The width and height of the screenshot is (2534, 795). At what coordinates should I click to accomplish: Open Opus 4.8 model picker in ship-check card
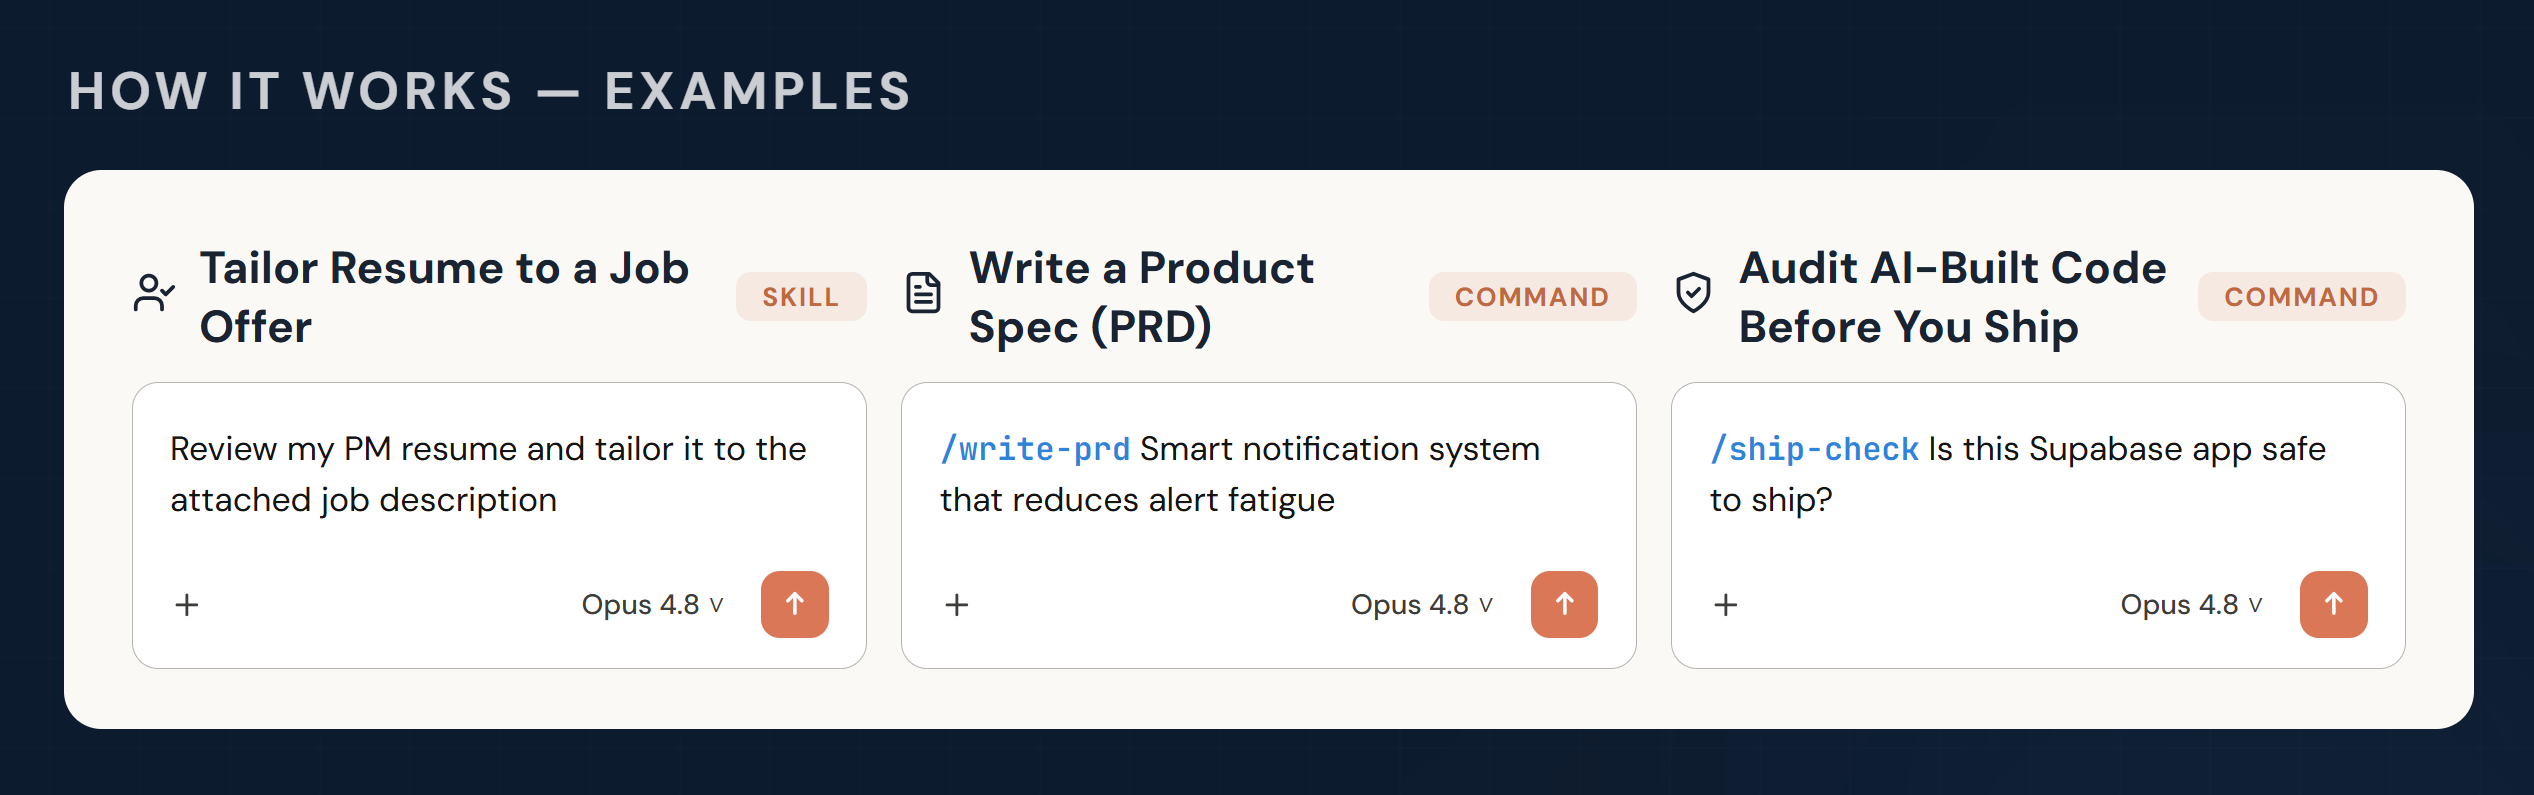pyautogui.click(x=2191, y=605)
